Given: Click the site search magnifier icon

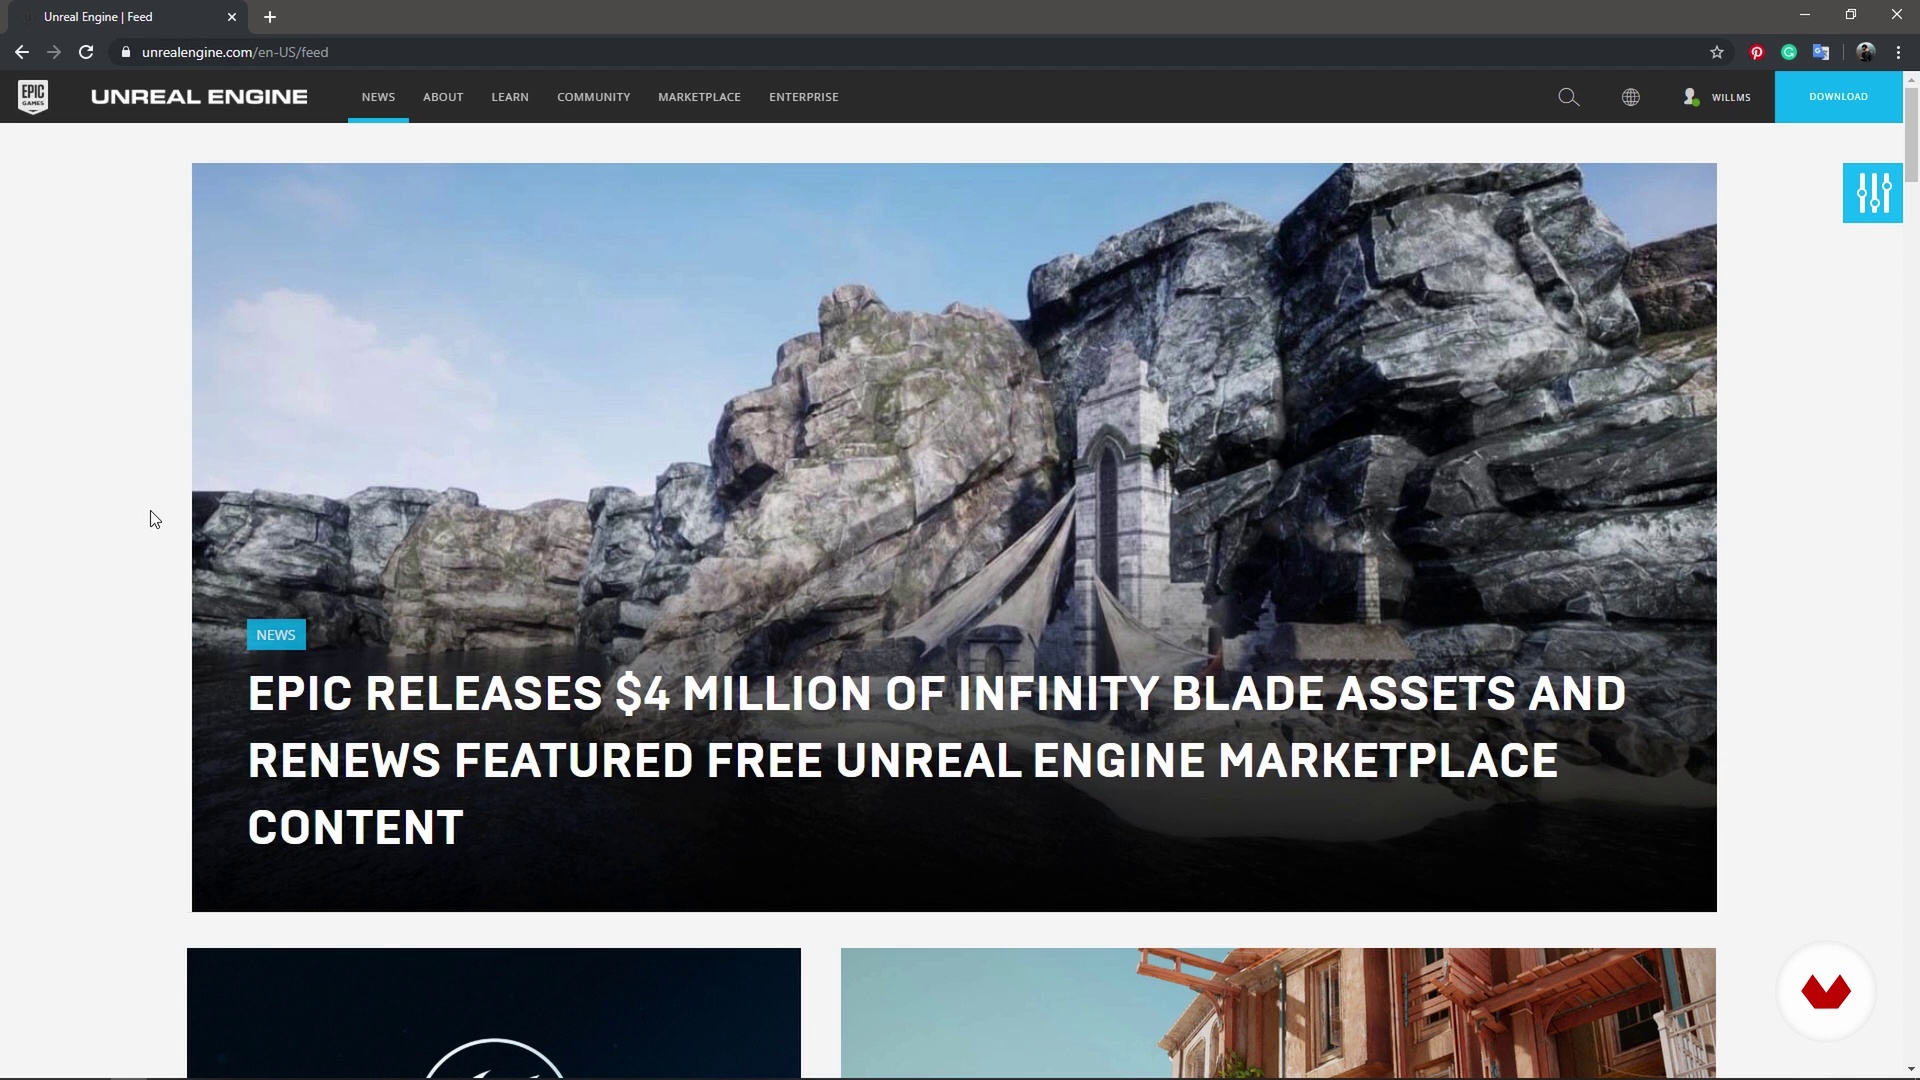Looking at the screenshot, I should point(1569,97).
